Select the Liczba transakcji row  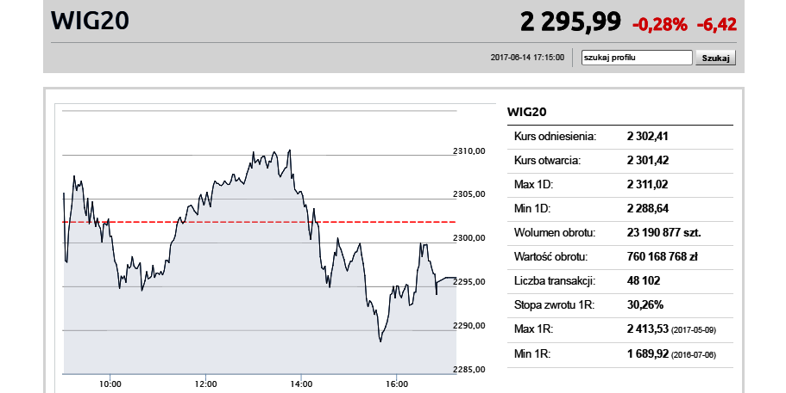click(620, 281)
